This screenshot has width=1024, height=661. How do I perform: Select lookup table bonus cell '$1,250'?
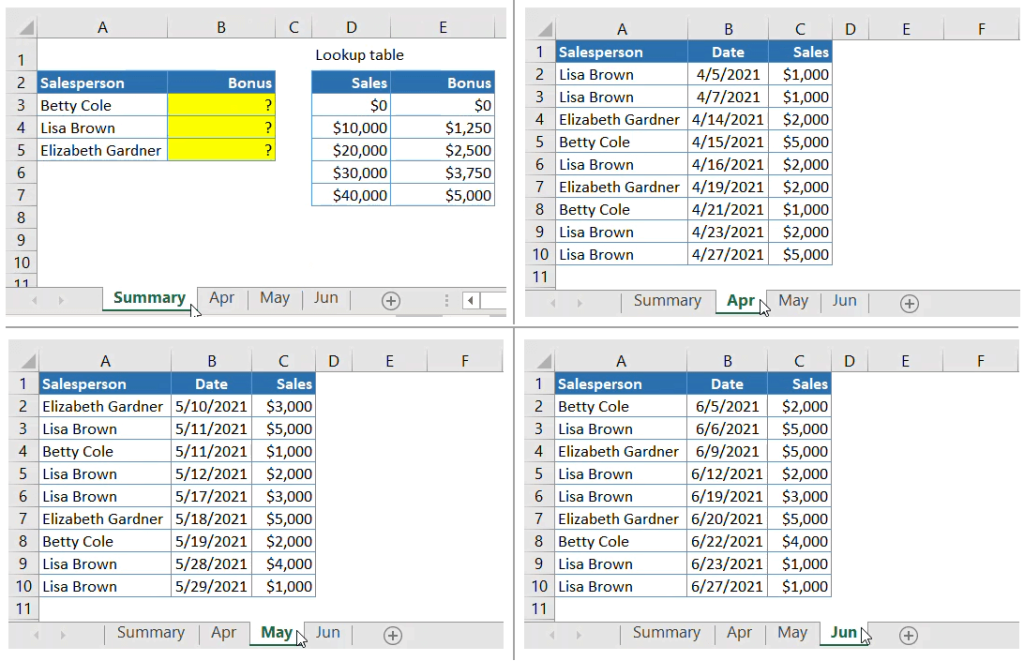pyautogui.click(x=443, y=127)
